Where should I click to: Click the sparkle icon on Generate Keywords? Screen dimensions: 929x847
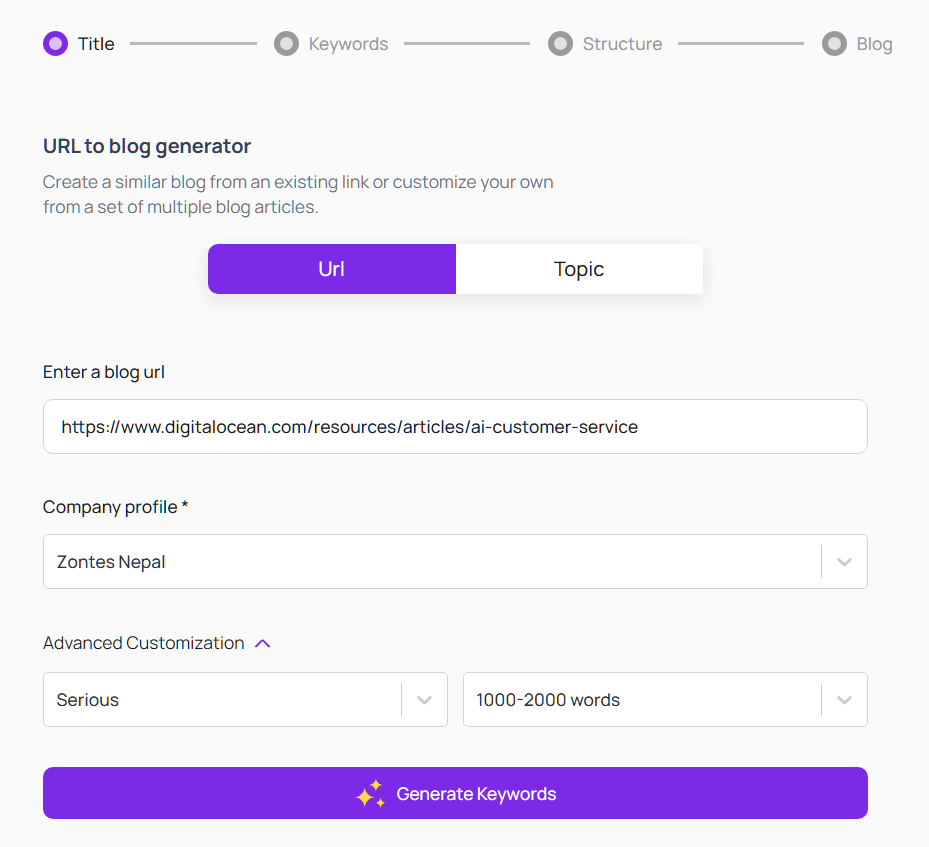pyautogui.click(x=370, y=794)
